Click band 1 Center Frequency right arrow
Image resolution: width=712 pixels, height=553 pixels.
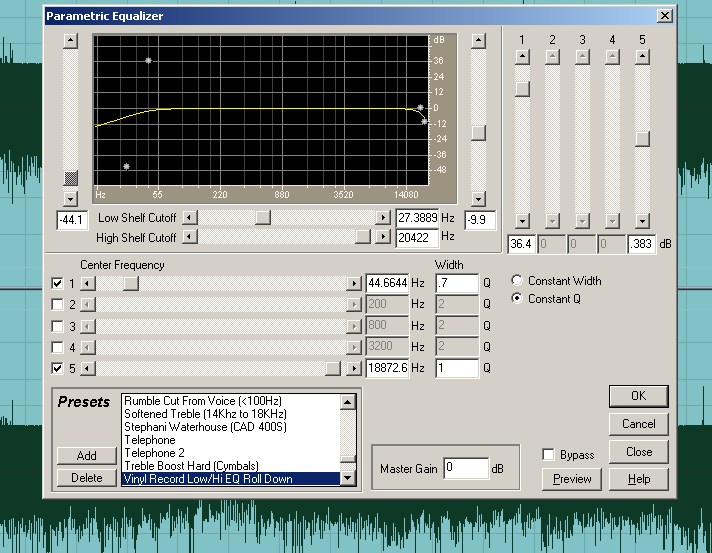pyautogui.click(x=353, y=283)
